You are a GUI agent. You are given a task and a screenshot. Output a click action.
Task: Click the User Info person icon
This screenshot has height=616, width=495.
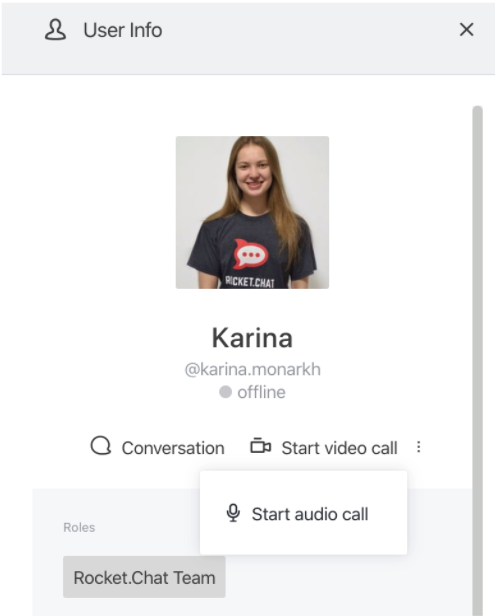[x=55, y=30]
